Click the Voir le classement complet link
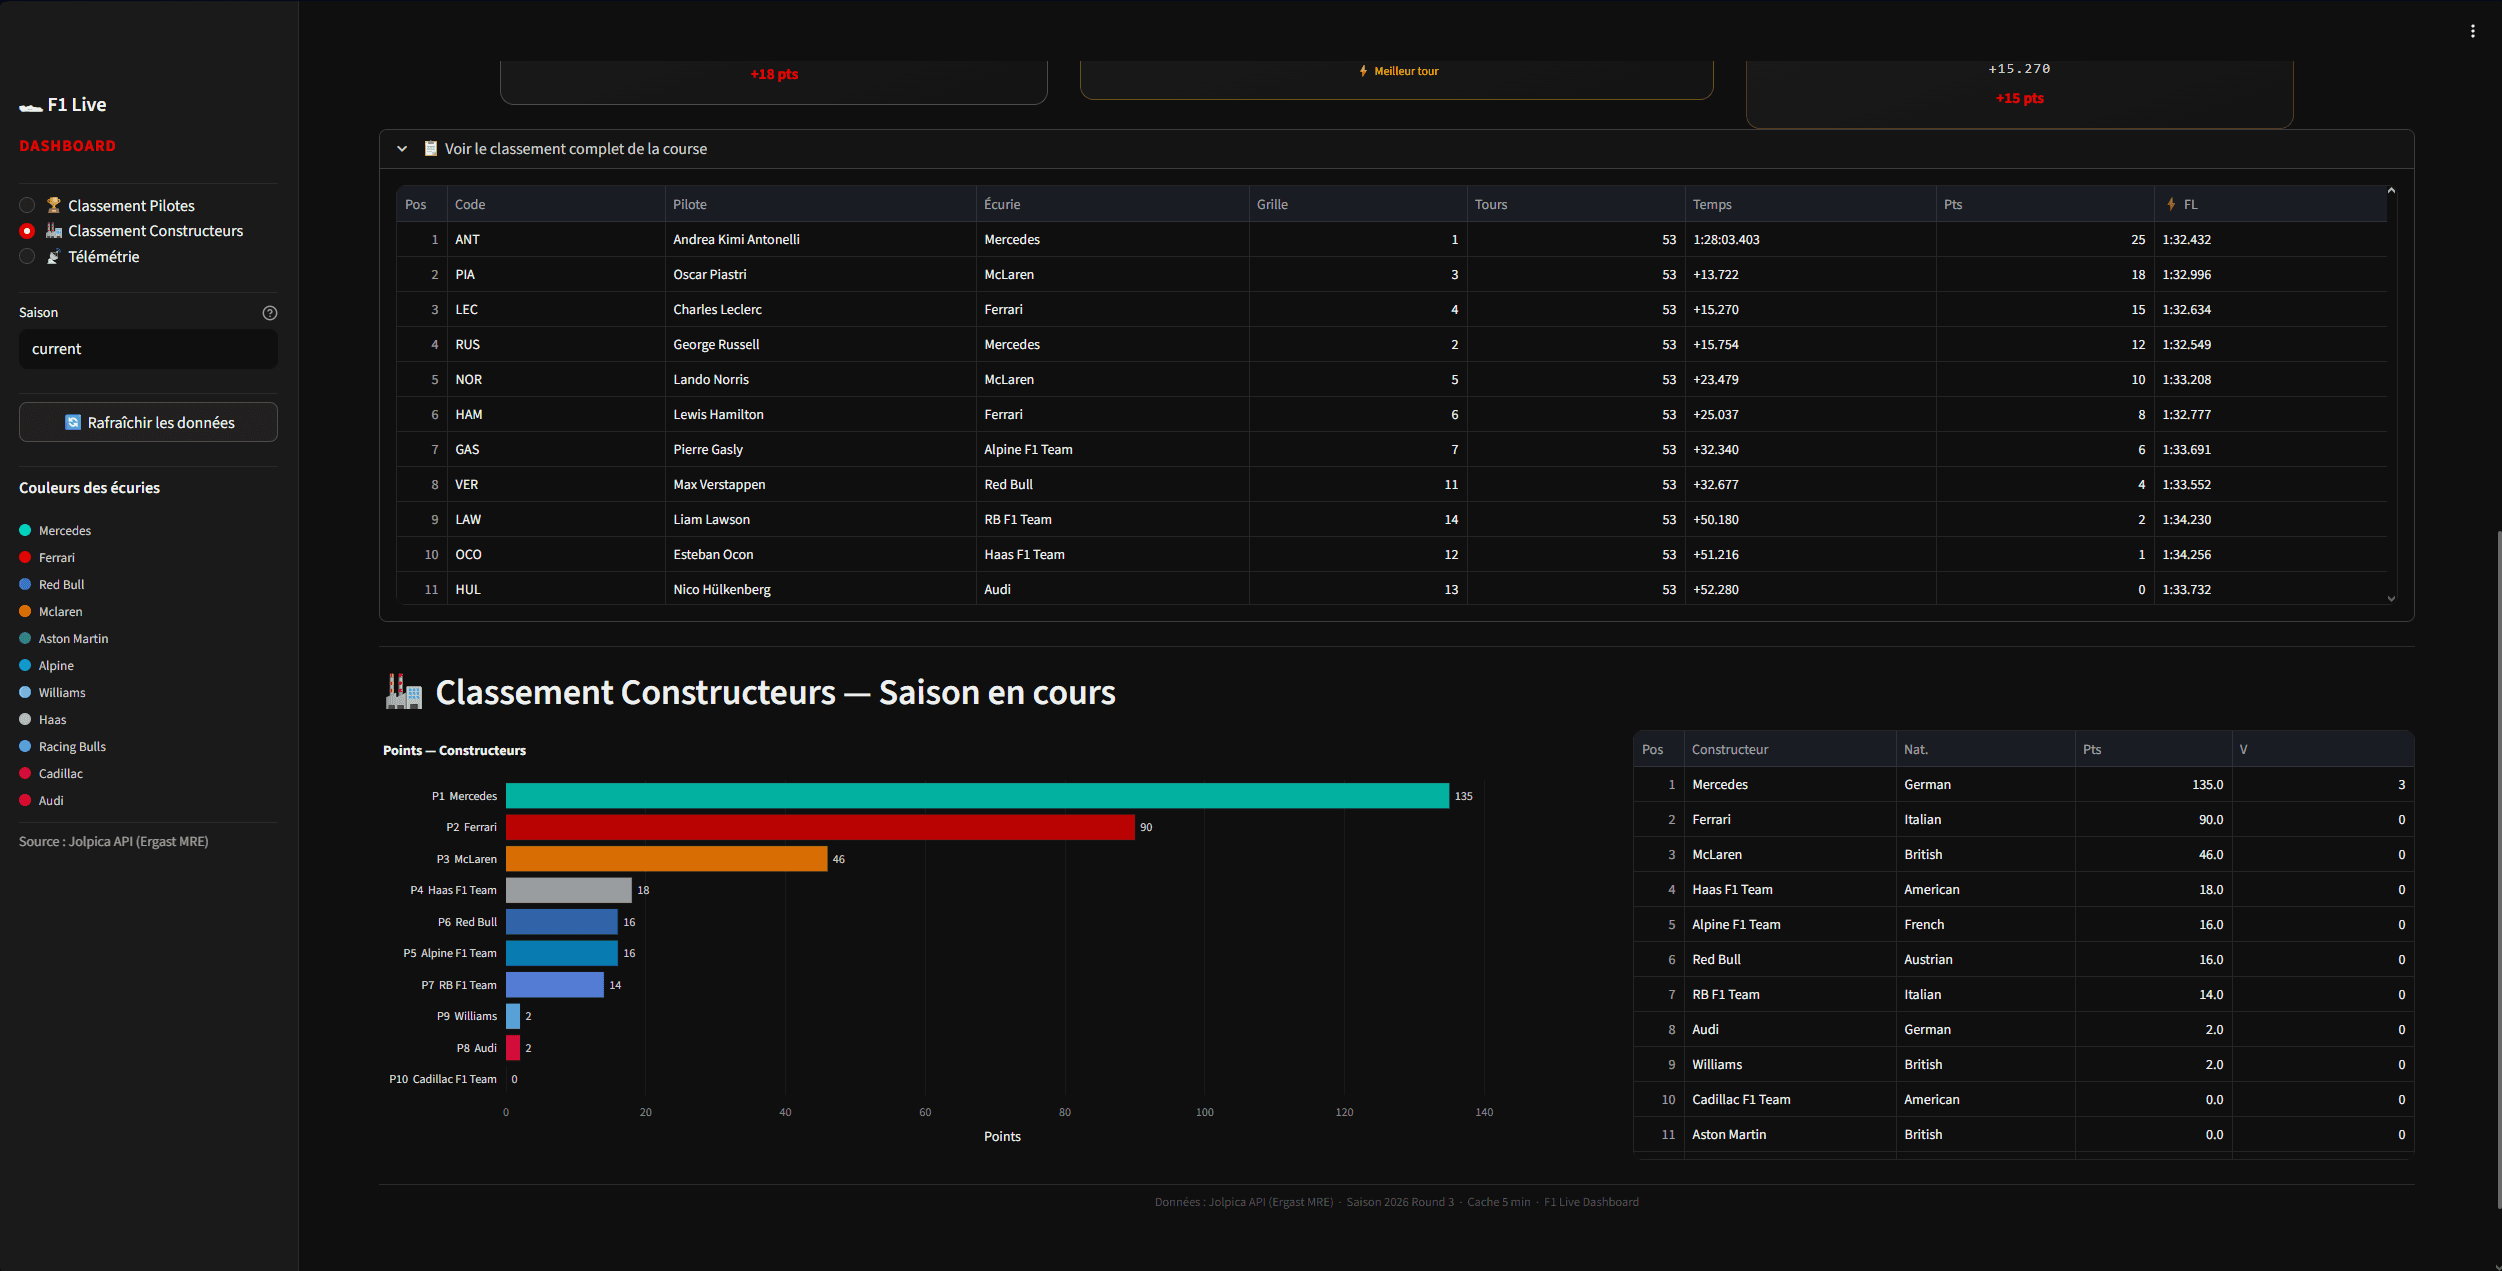This screenshot has width=2502, height=1271. click(x=575, y=148)
